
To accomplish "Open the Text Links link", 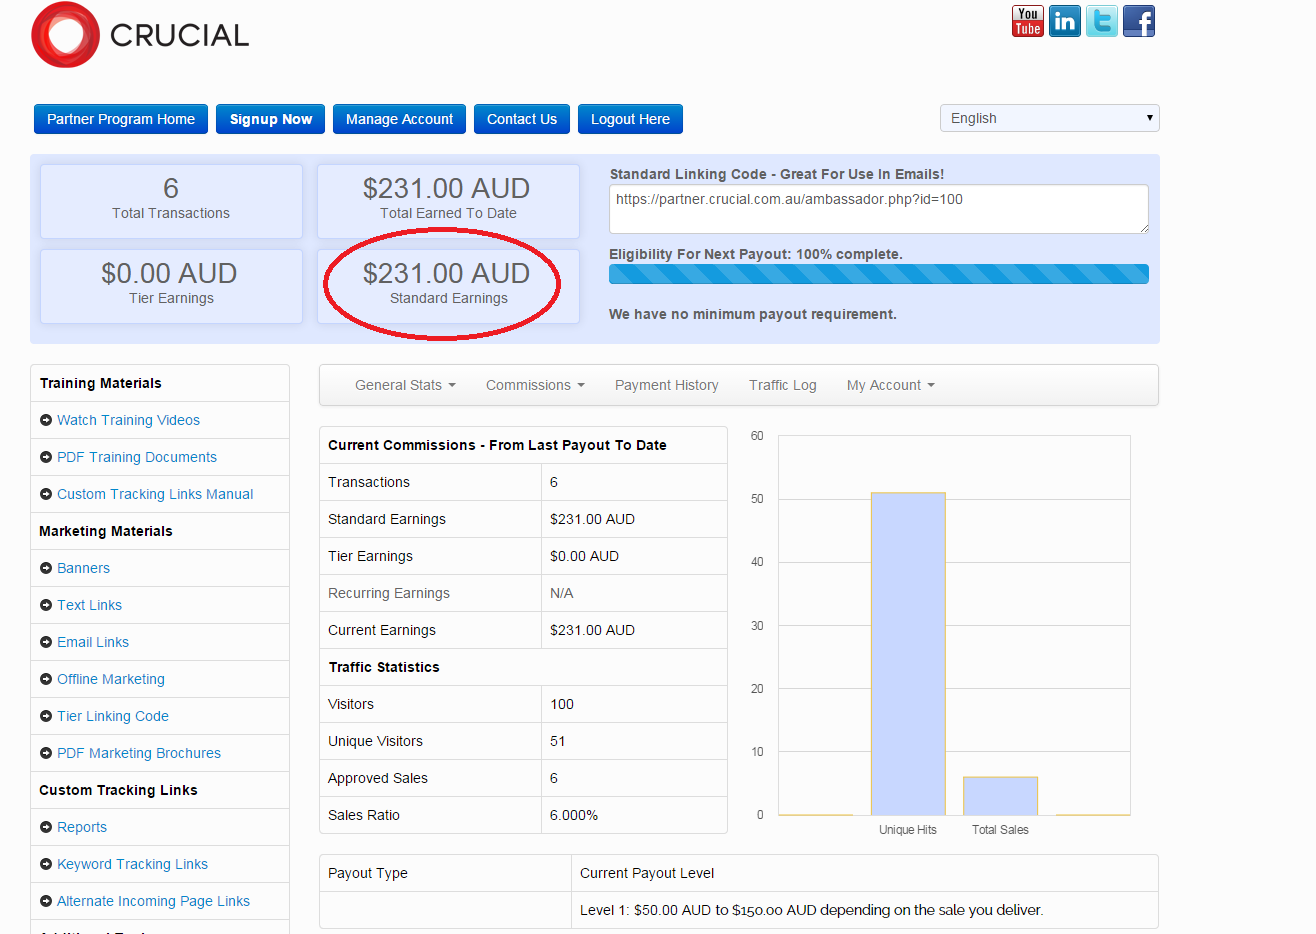I will (x=89, y=605).
